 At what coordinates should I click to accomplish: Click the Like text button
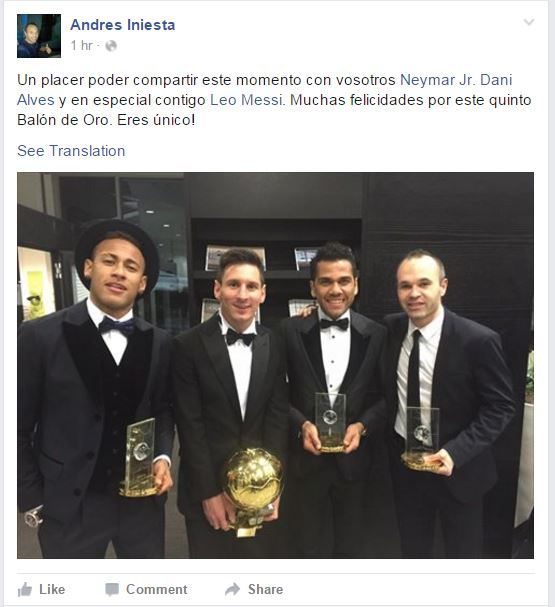pyautogui.click(x=52, y=589)
